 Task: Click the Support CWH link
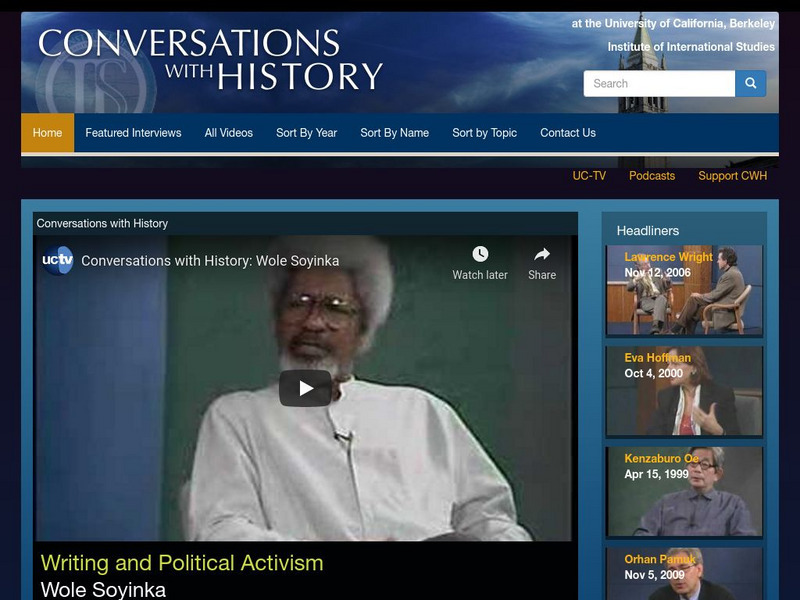(732, 176)
